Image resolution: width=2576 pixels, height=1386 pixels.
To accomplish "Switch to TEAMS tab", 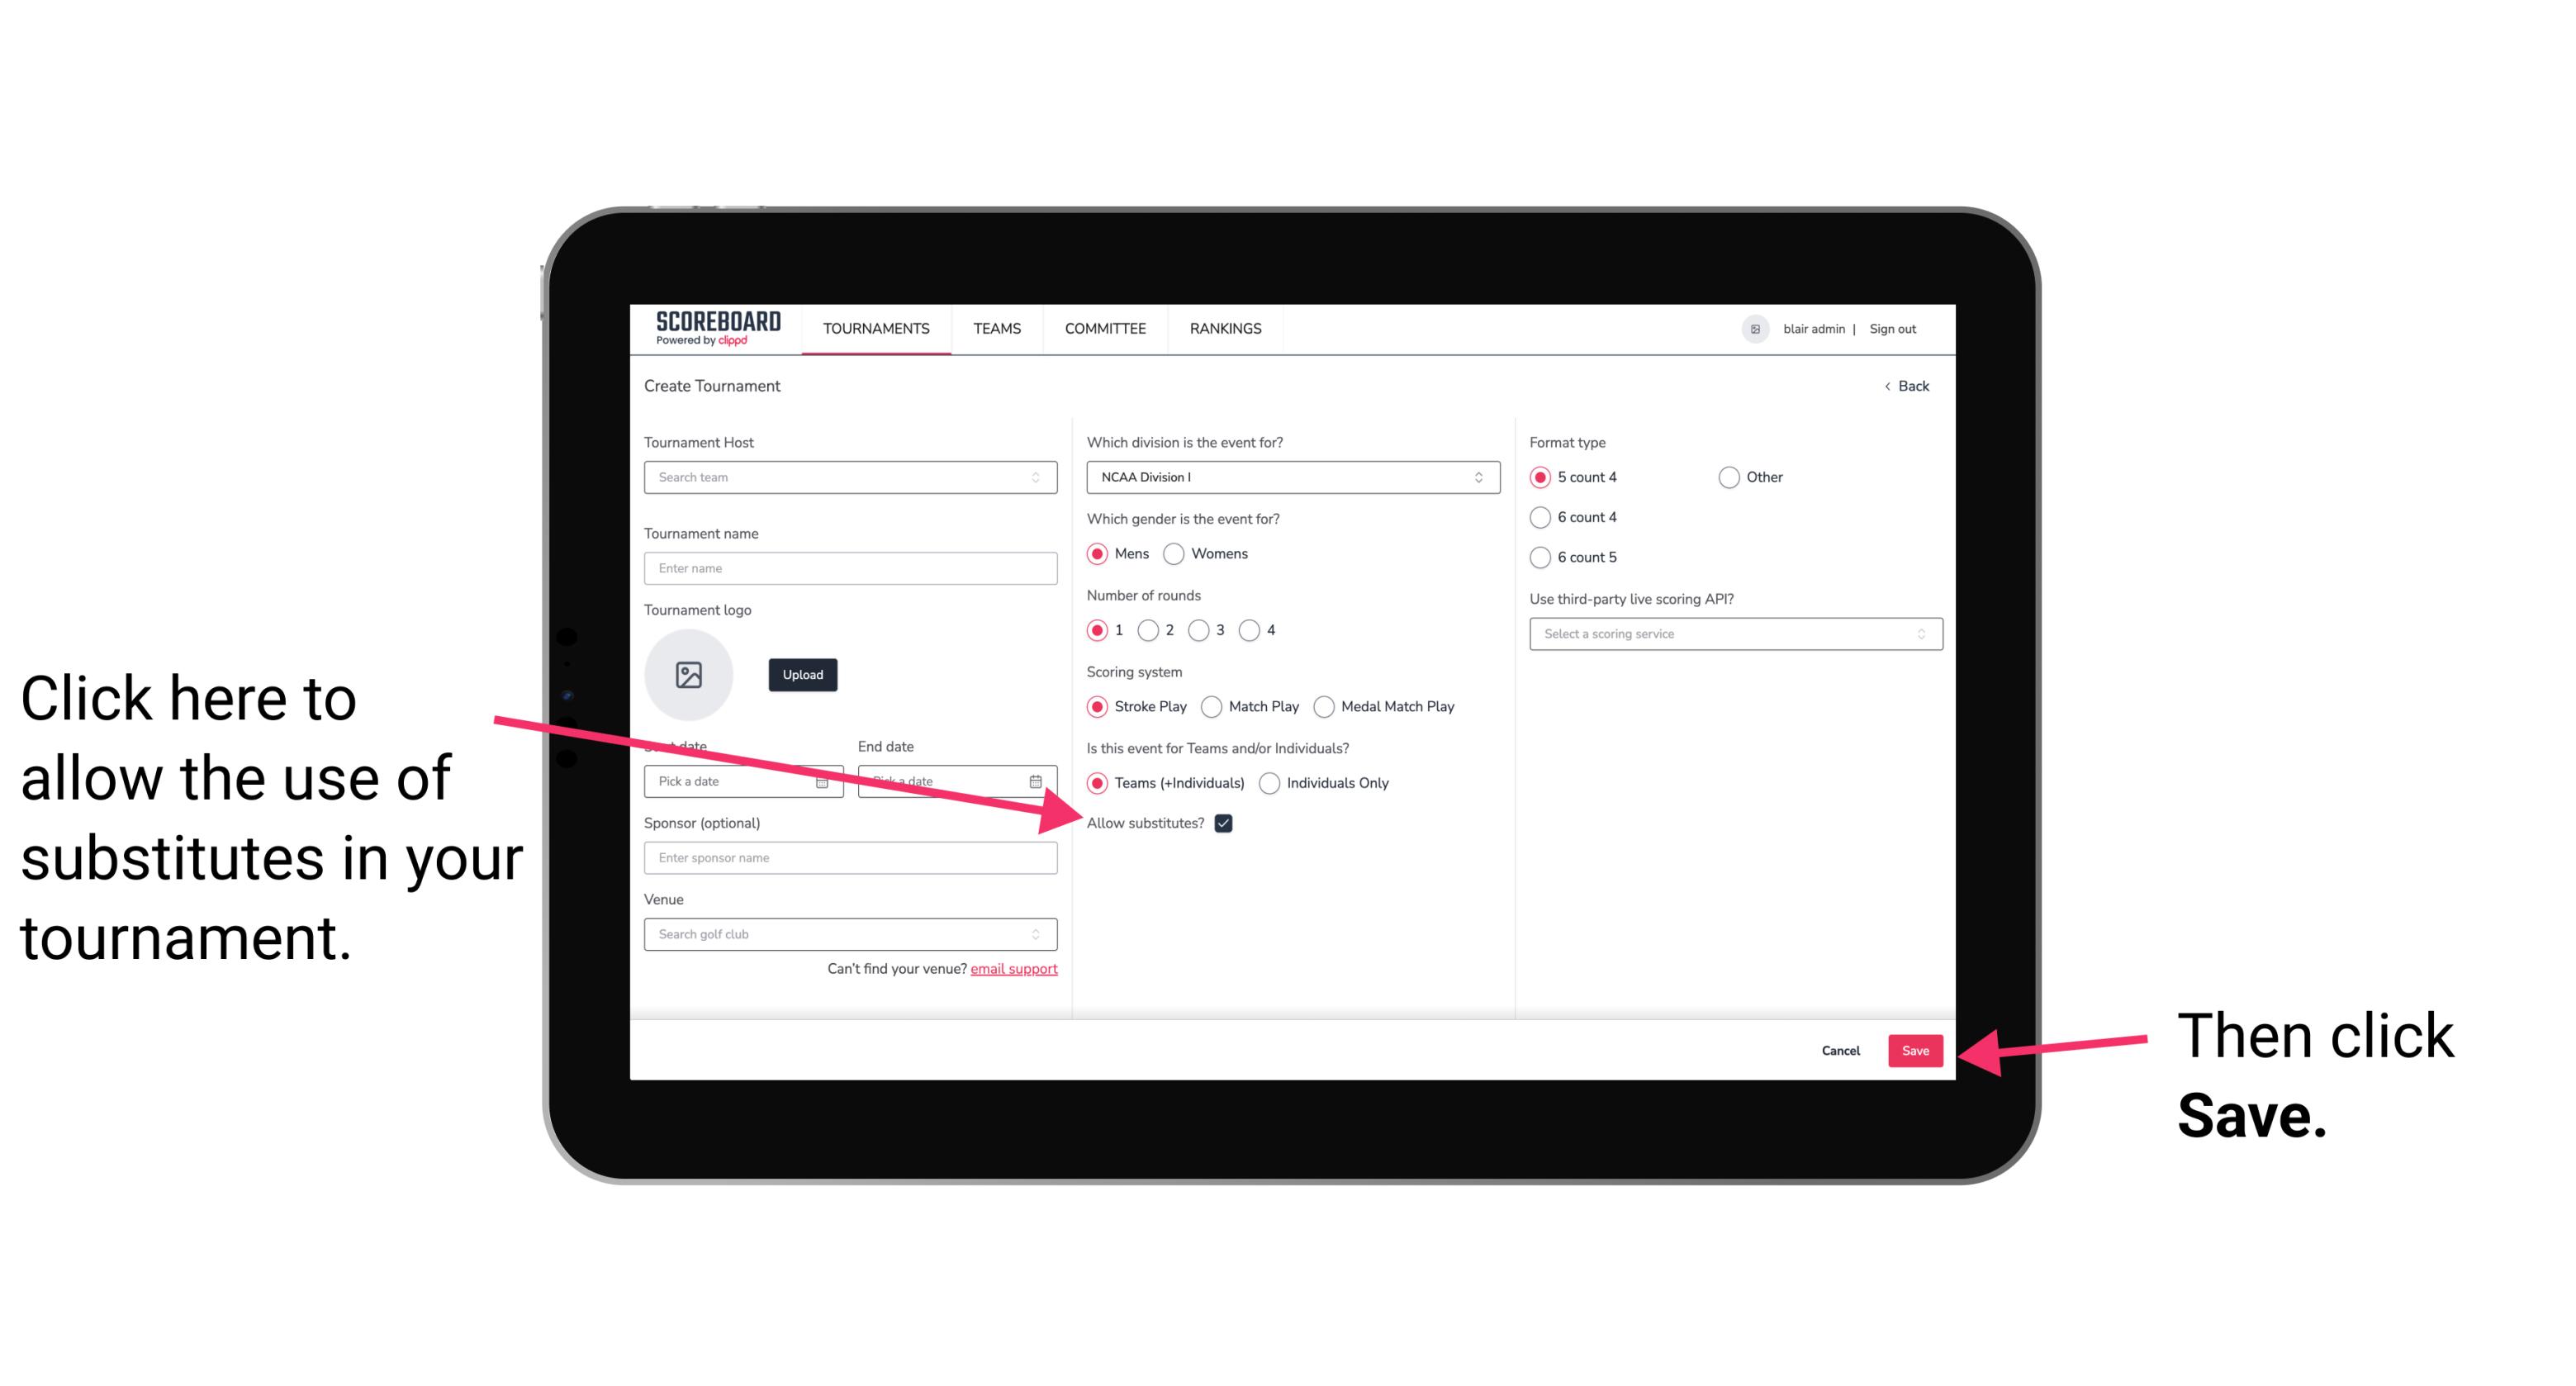I will click(x=996, y=328).
